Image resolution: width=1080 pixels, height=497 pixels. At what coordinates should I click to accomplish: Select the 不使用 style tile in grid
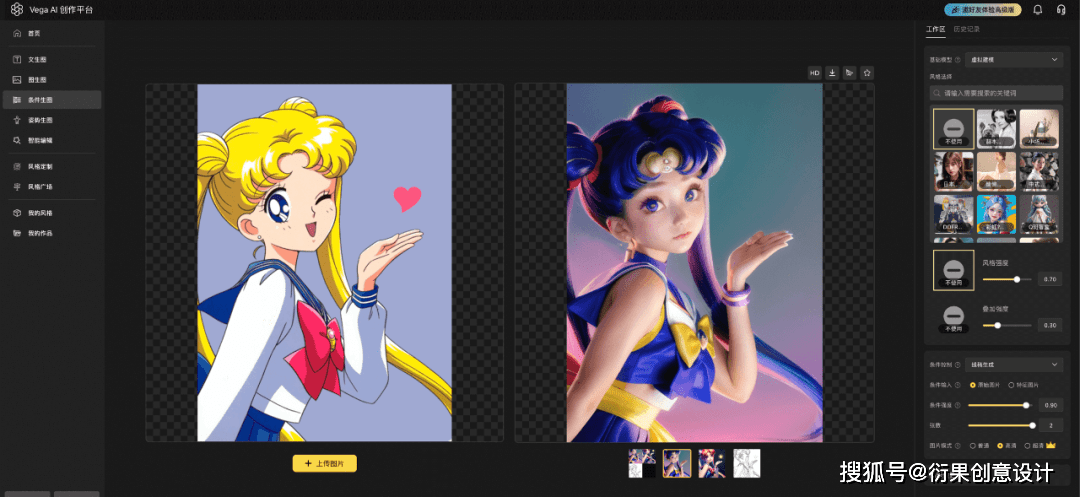tap(953, 129)
